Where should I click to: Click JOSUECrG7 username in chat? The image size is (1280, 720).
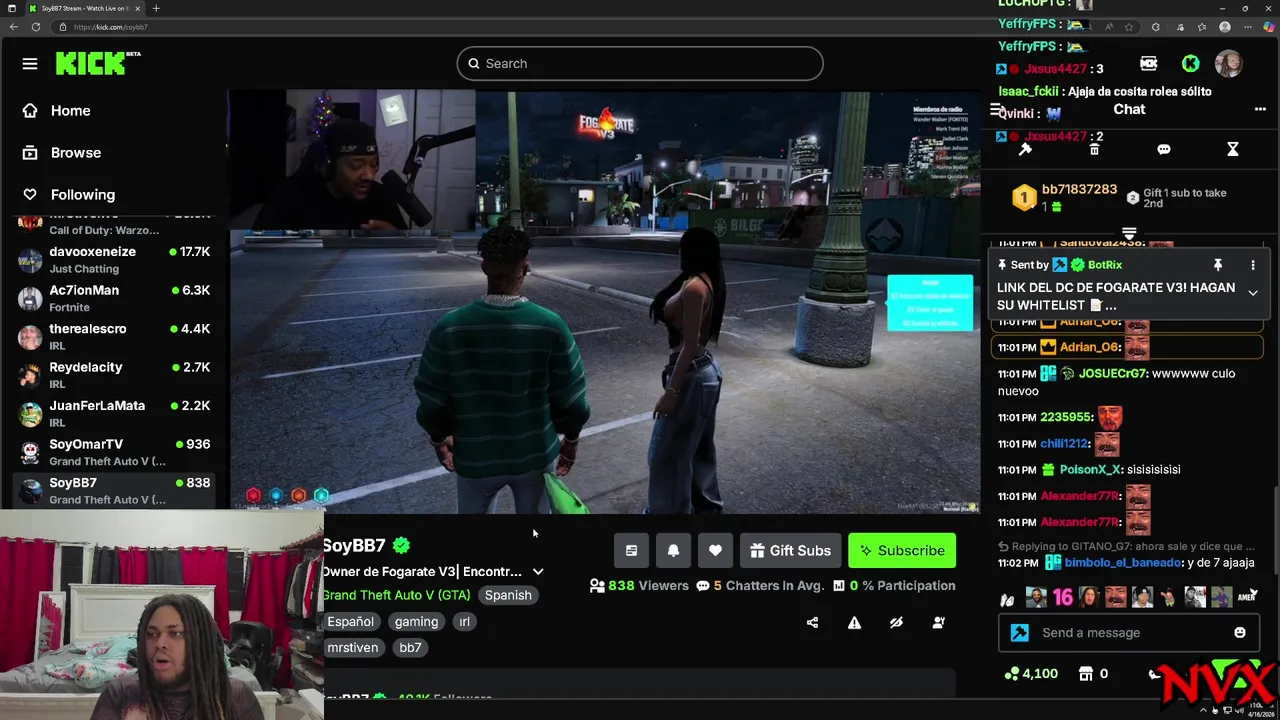tap(1113, 373)
